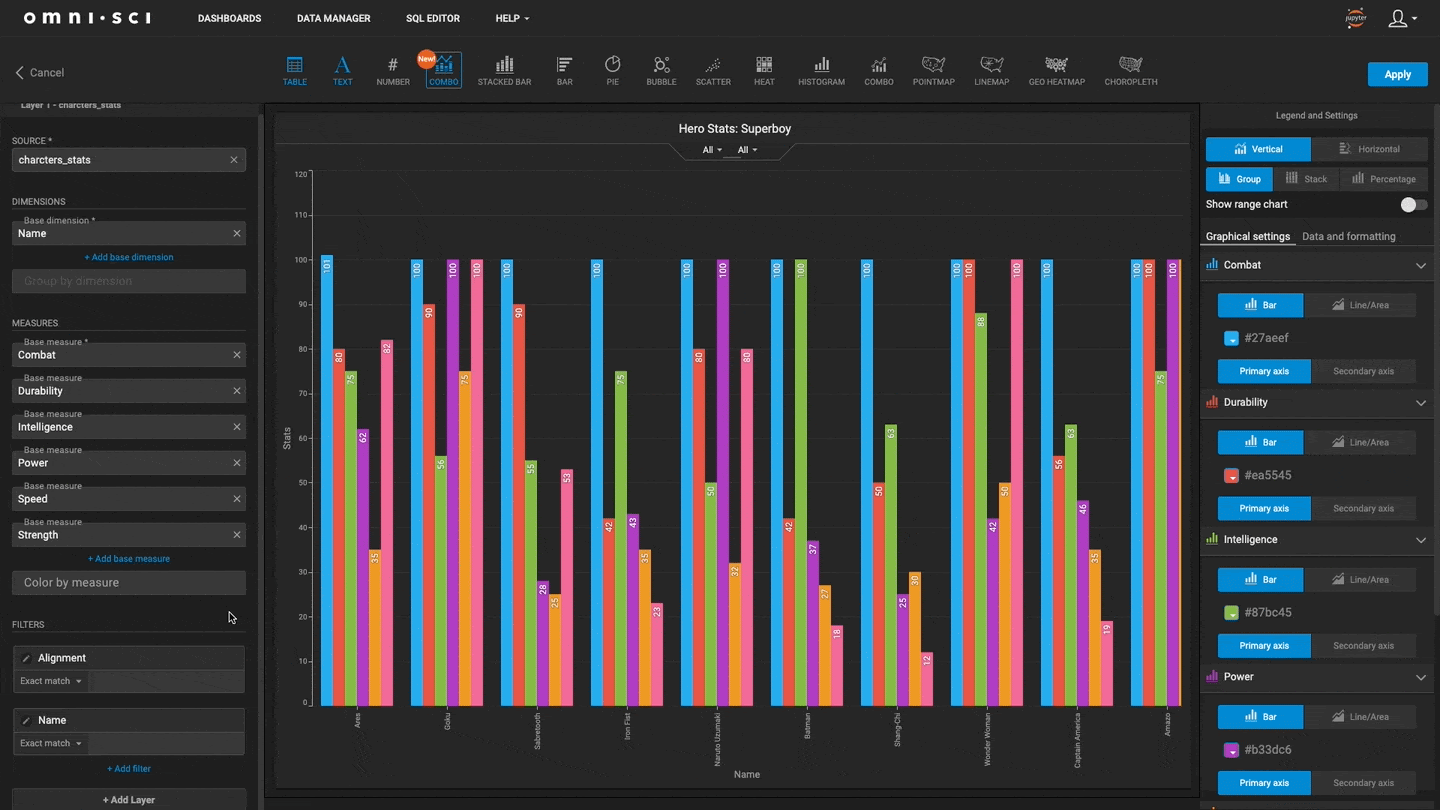This screenshot has width=1440, height=810.
Task: Remove the Intelligence measure
Action: pos(237,427)
